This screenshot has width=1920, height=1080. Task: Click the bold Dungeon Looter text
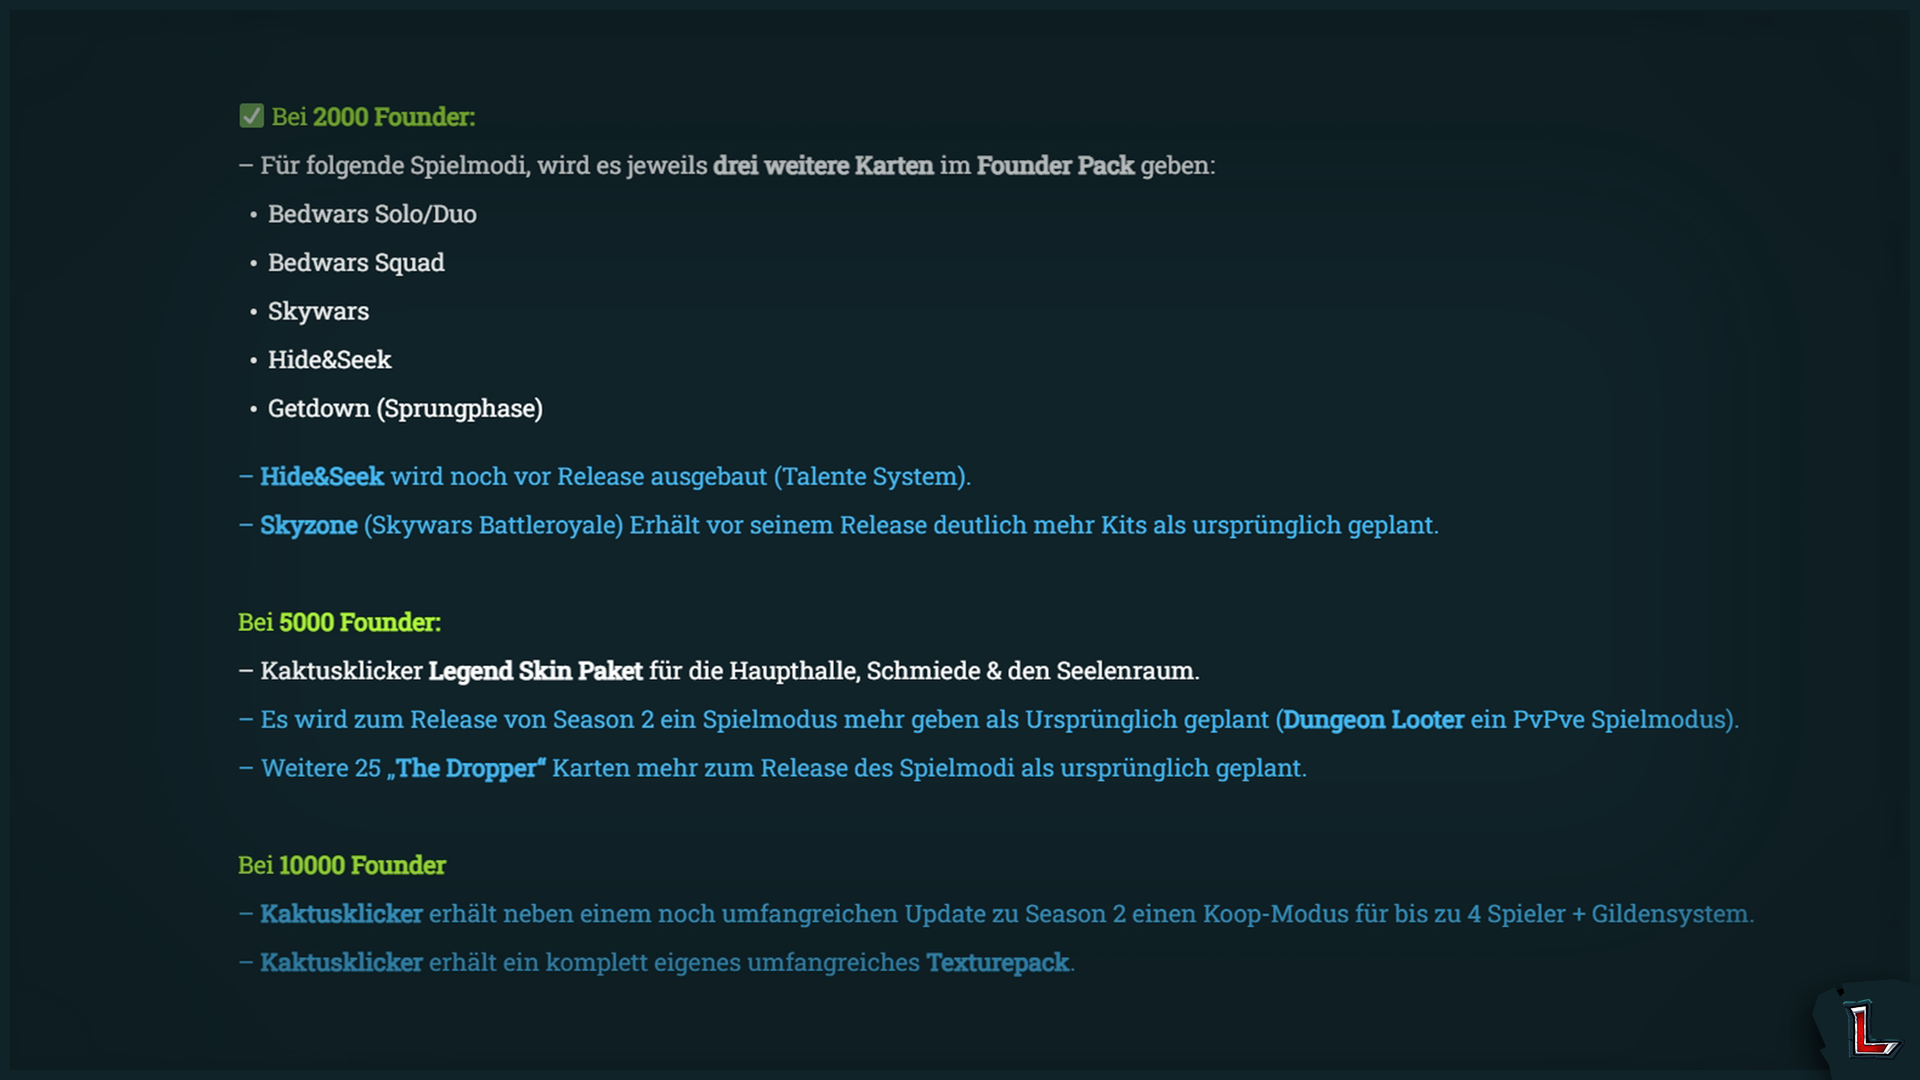pos(1373,720)
